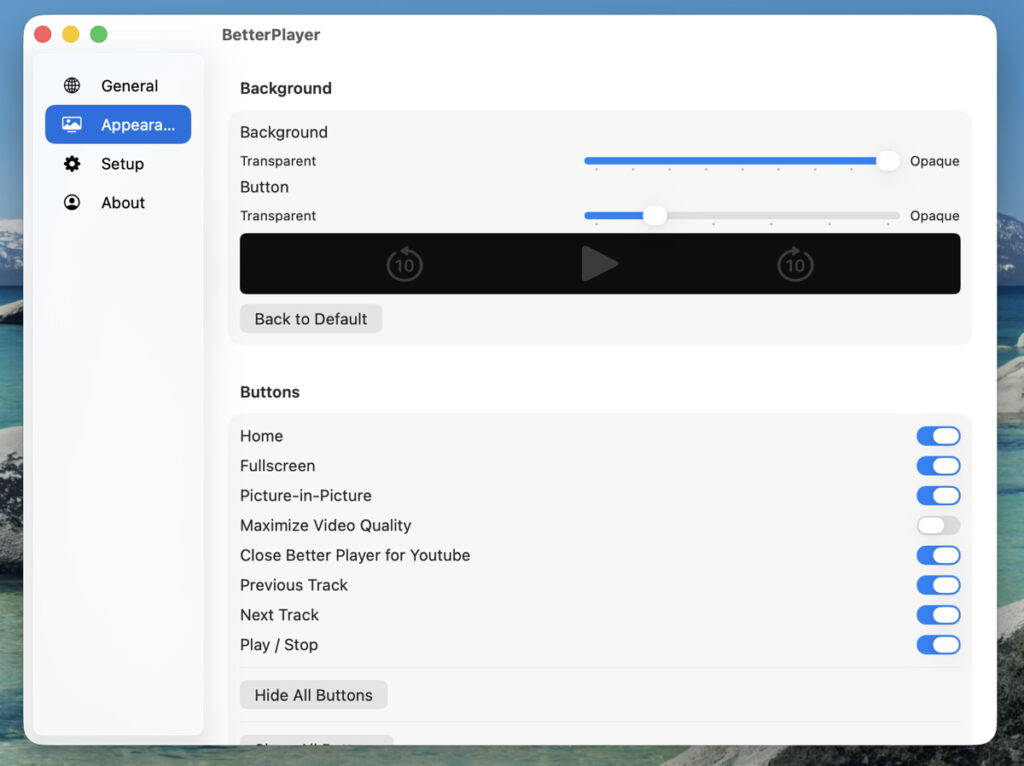The image size is (1024, 766).
Task: Turn off the Fullscreen toggle
Action: click(x=938, y=466)
